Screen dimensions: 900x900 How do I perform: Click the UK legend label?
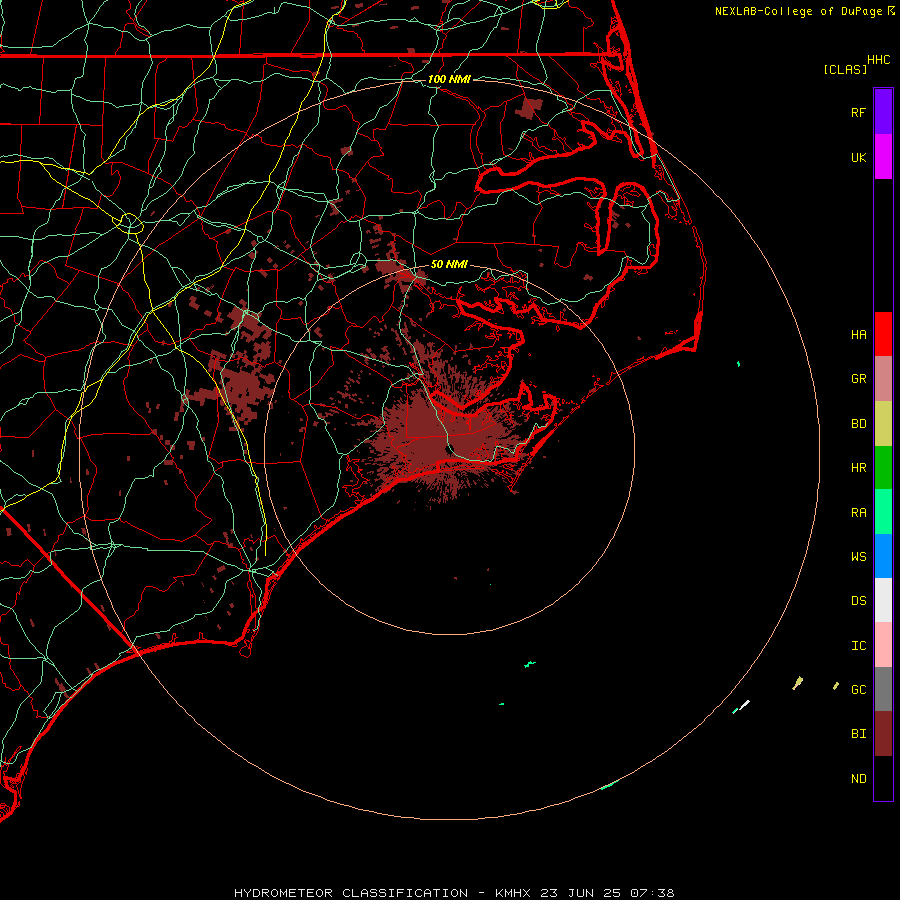(859, 157)
